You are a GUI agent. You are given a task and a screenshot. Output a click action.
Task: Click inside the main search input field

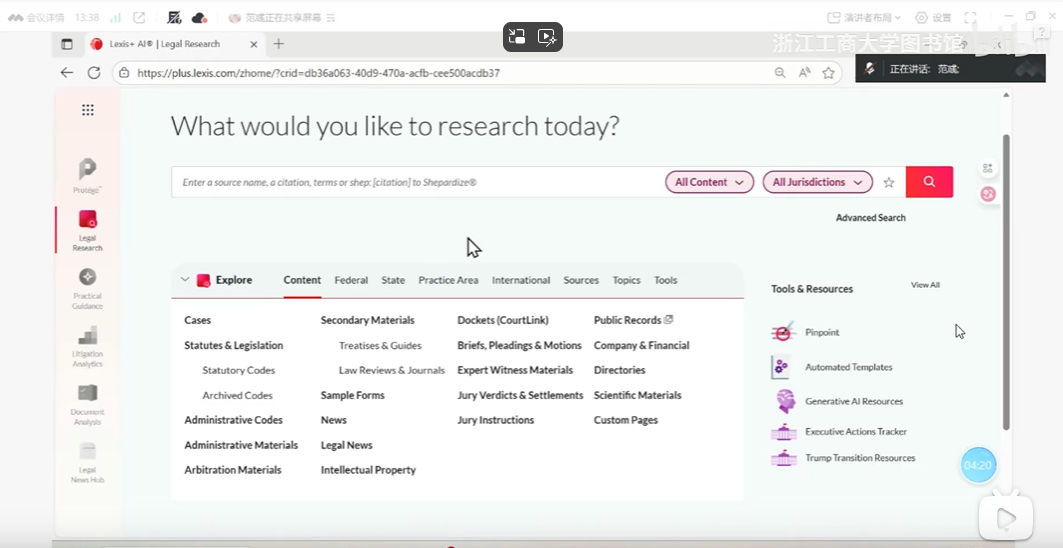click(x=415, y=183)
